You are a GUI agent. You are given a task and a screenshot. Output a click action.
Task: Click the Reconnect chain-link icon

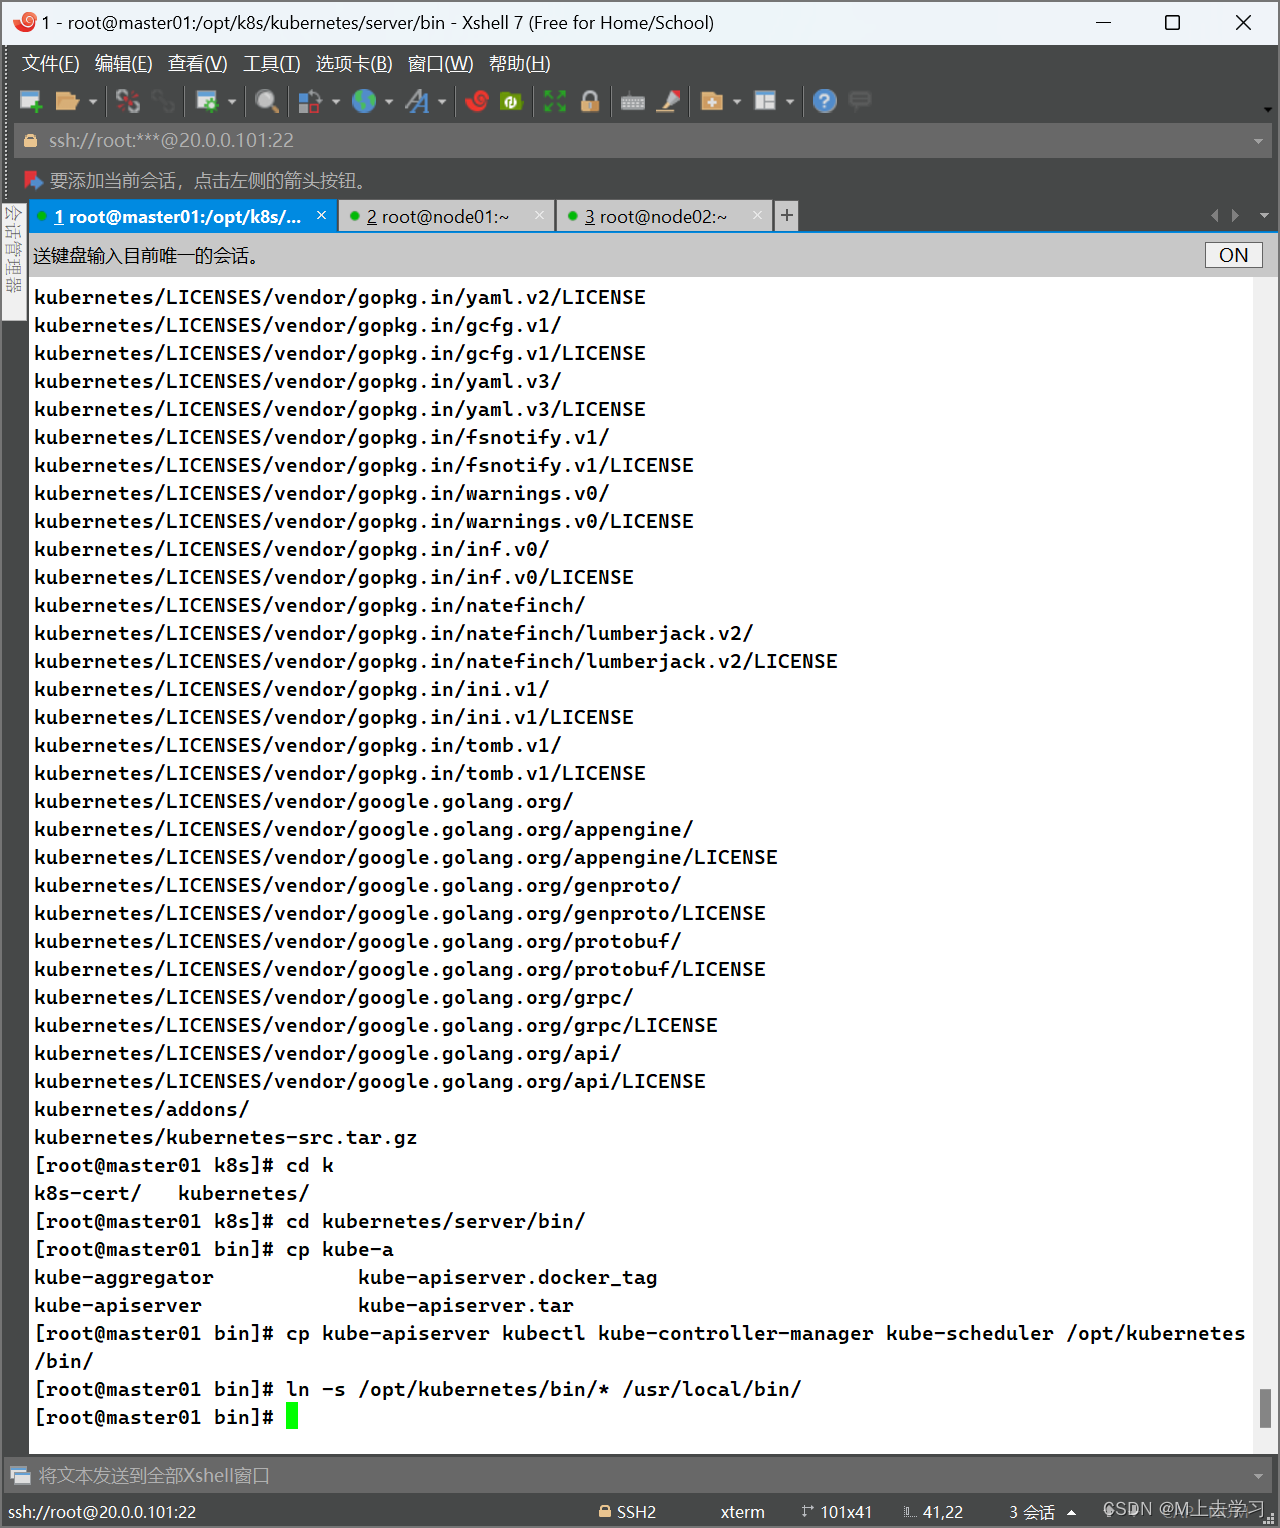[x=163, y=101]
